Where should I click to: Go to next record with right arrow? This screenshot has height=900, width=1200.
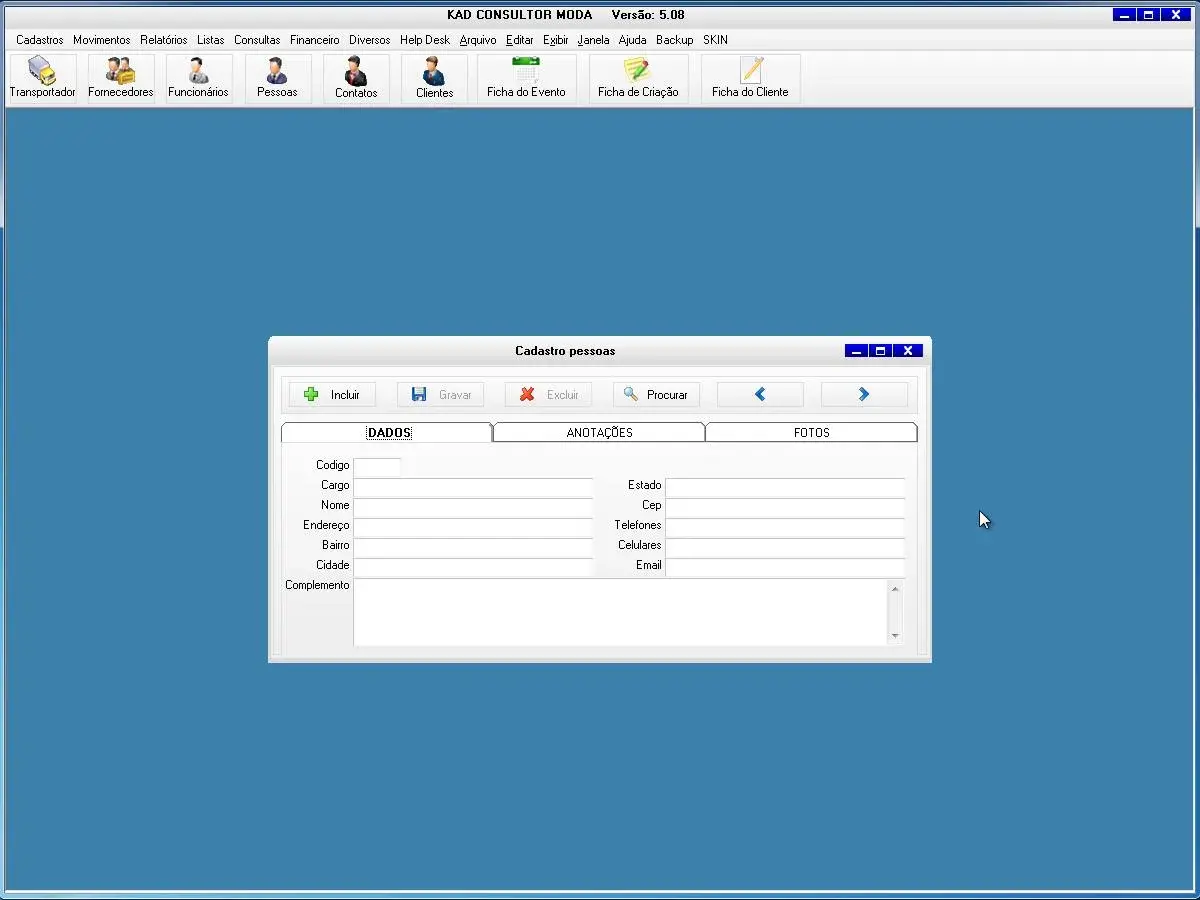pos(864,395)
